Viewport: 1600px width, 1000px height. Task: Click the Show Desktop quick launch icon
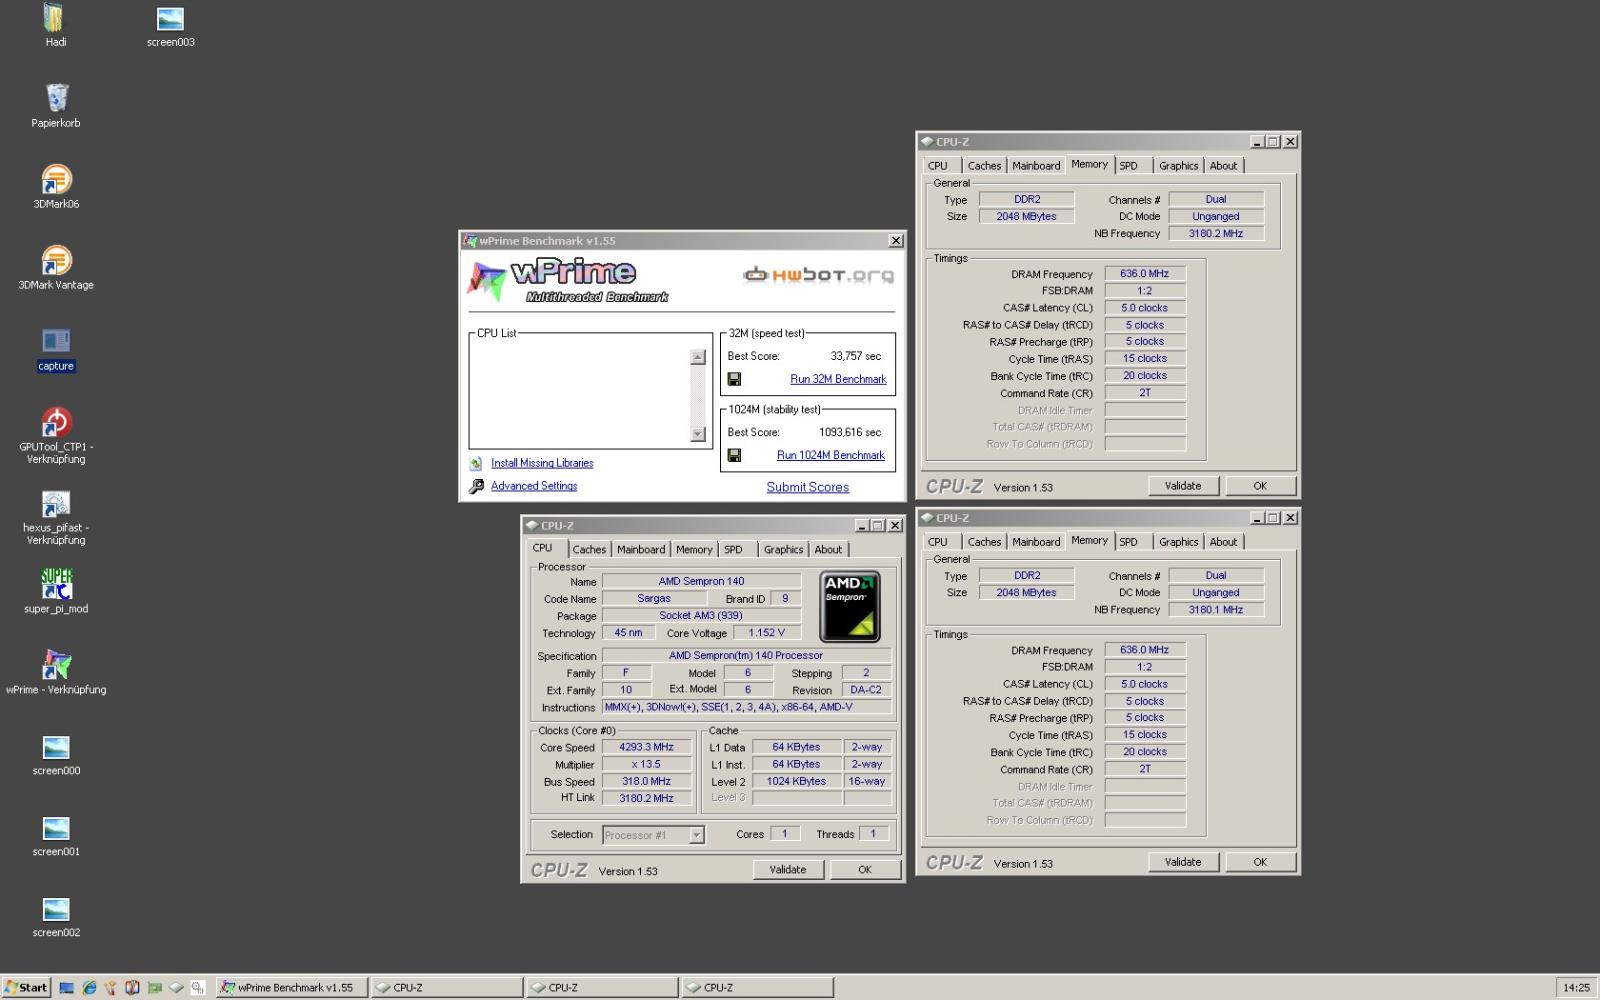point(67,987)
